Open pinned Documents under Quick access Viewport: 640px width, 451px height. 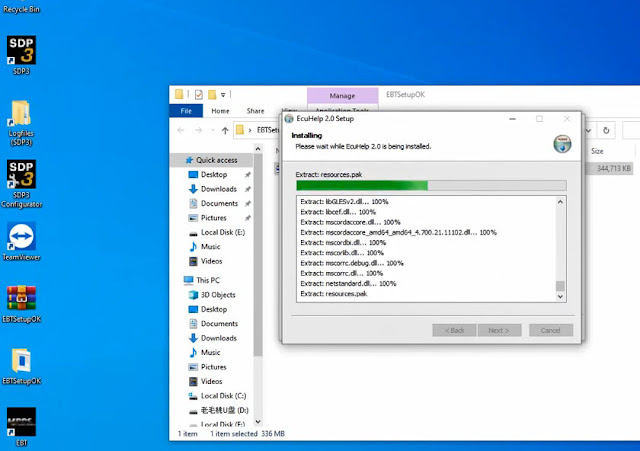pyautogui.click(x=219, y=203)
